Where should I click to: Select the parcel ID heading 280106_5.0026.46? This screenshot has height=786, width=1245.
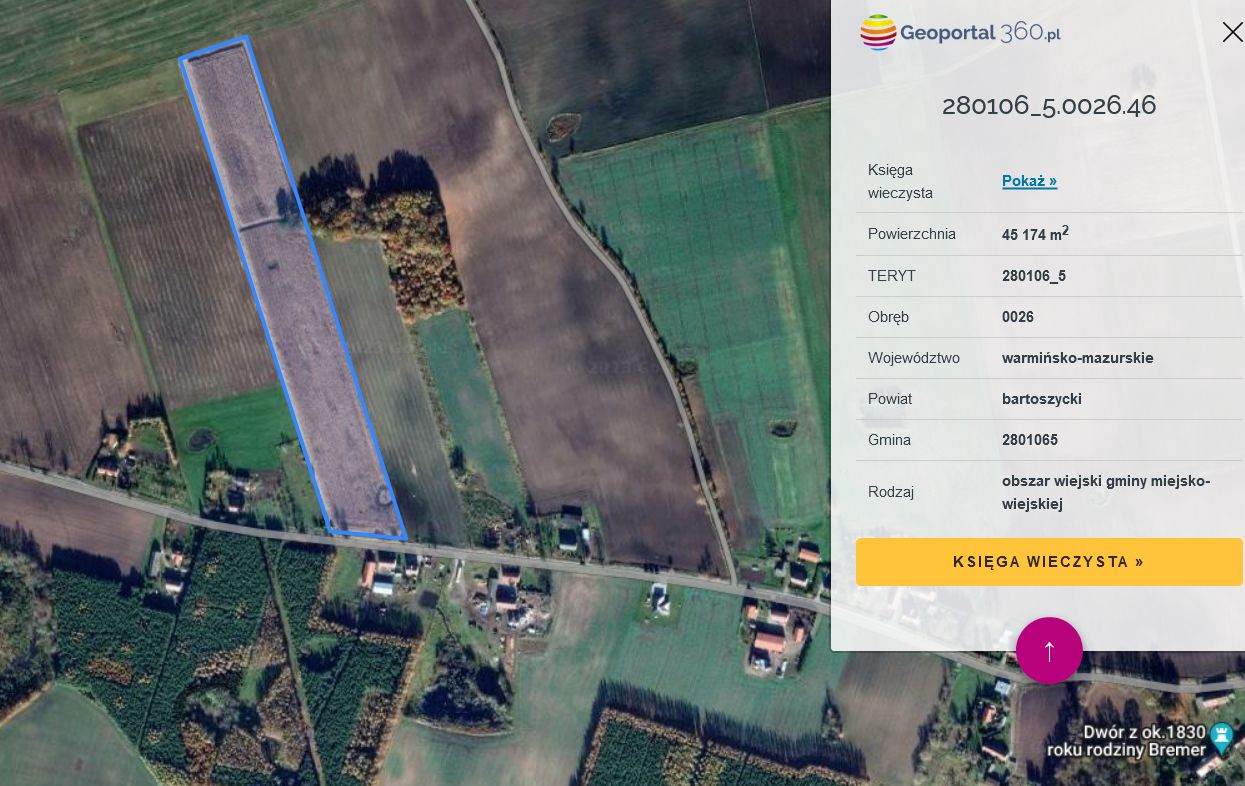coord(1049,105)
